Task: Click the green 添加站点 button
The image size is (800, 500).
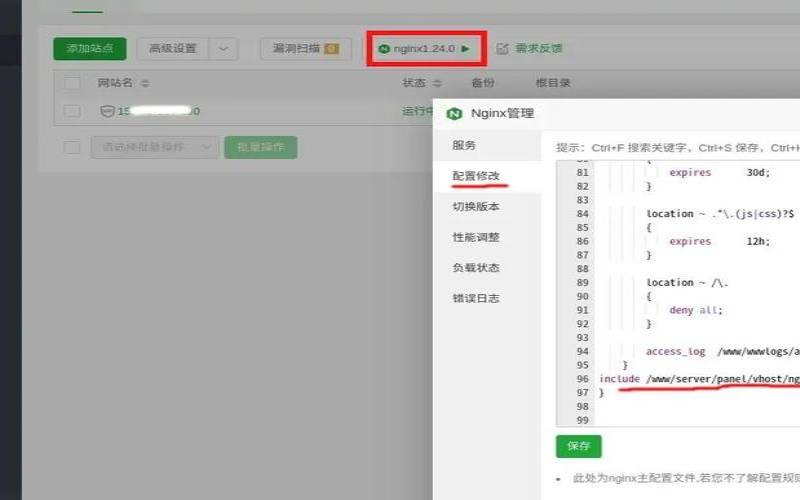Action: 90,48
